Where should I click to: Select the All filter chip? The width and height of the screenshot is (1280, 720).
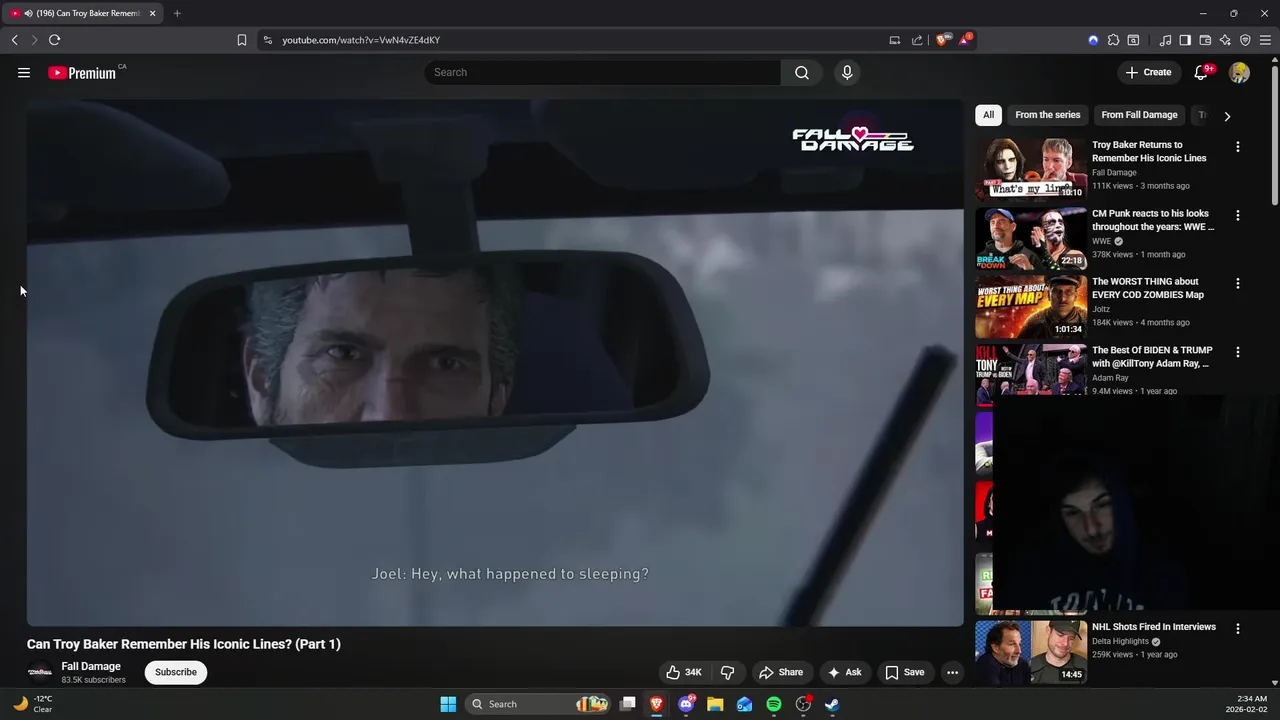[x=988, y=115]
